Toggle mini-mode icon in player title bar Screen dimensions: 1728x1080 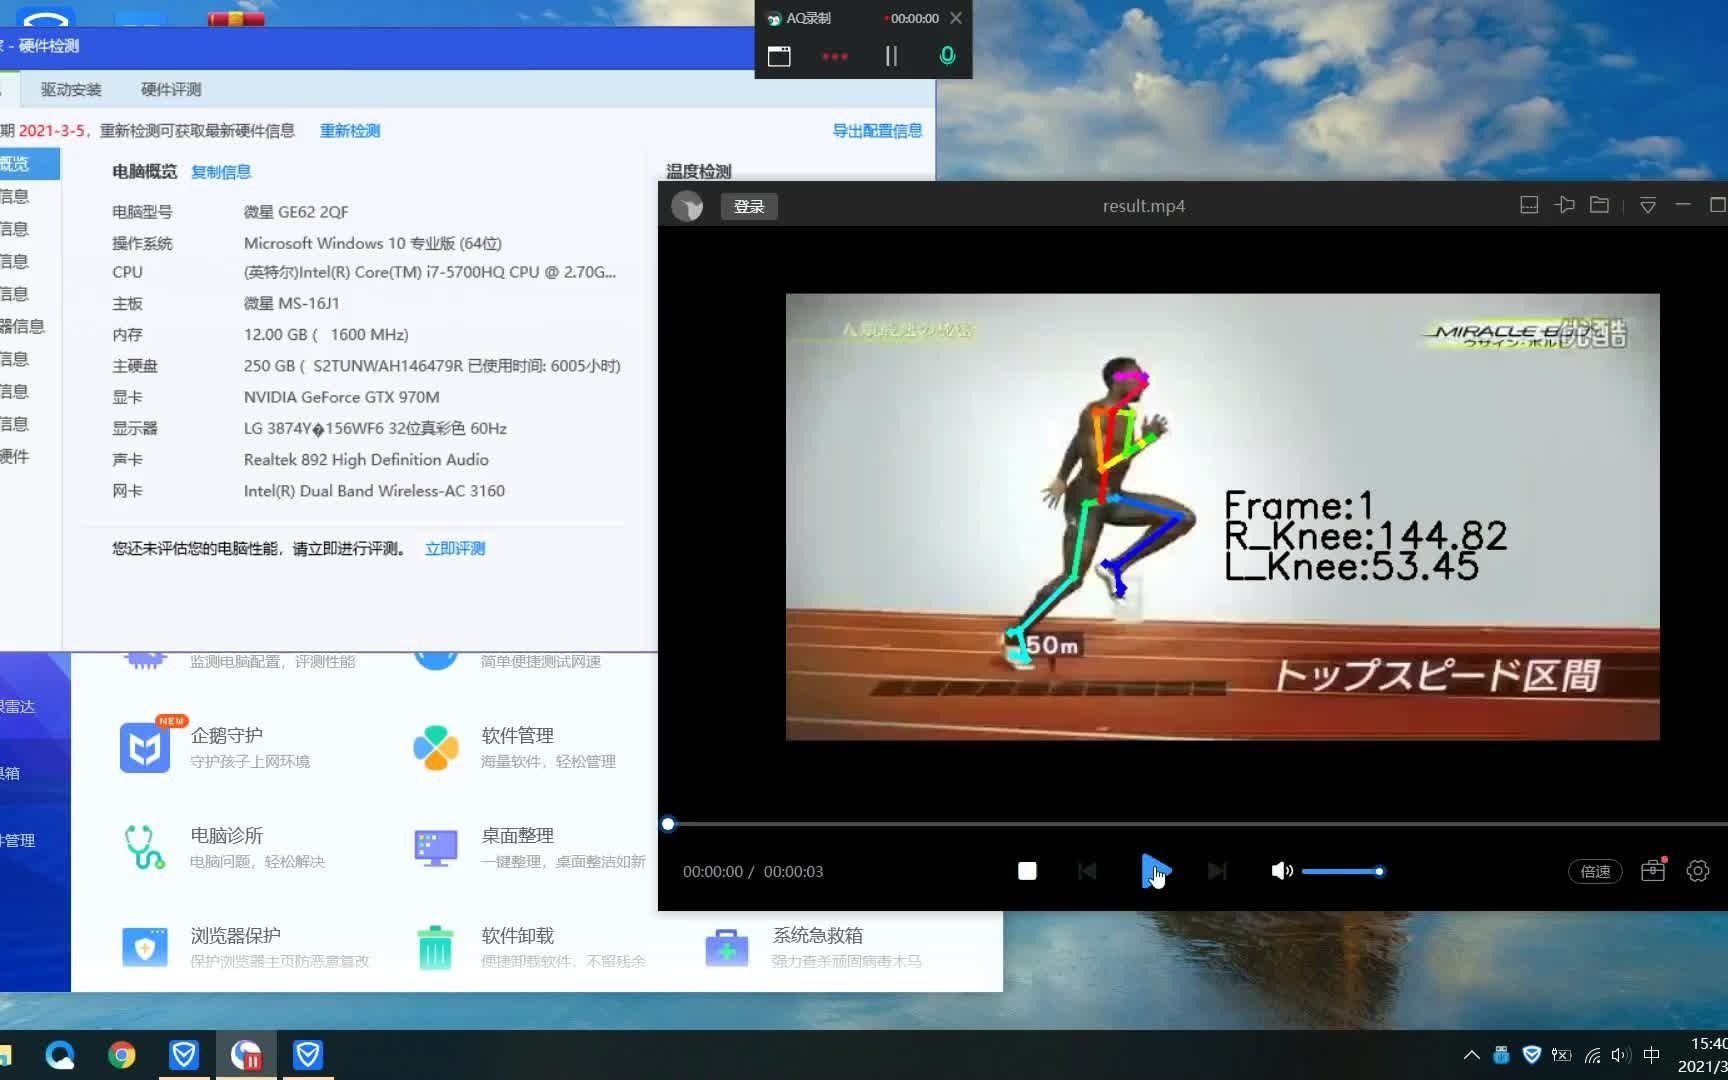(x=1529, y=205)
